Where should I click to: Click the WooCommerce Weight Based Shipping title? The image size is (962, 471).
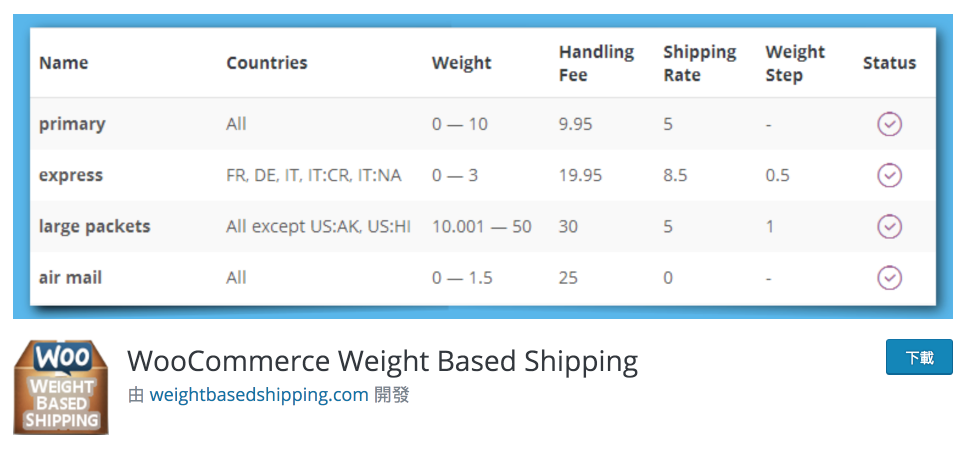[382, 361]
